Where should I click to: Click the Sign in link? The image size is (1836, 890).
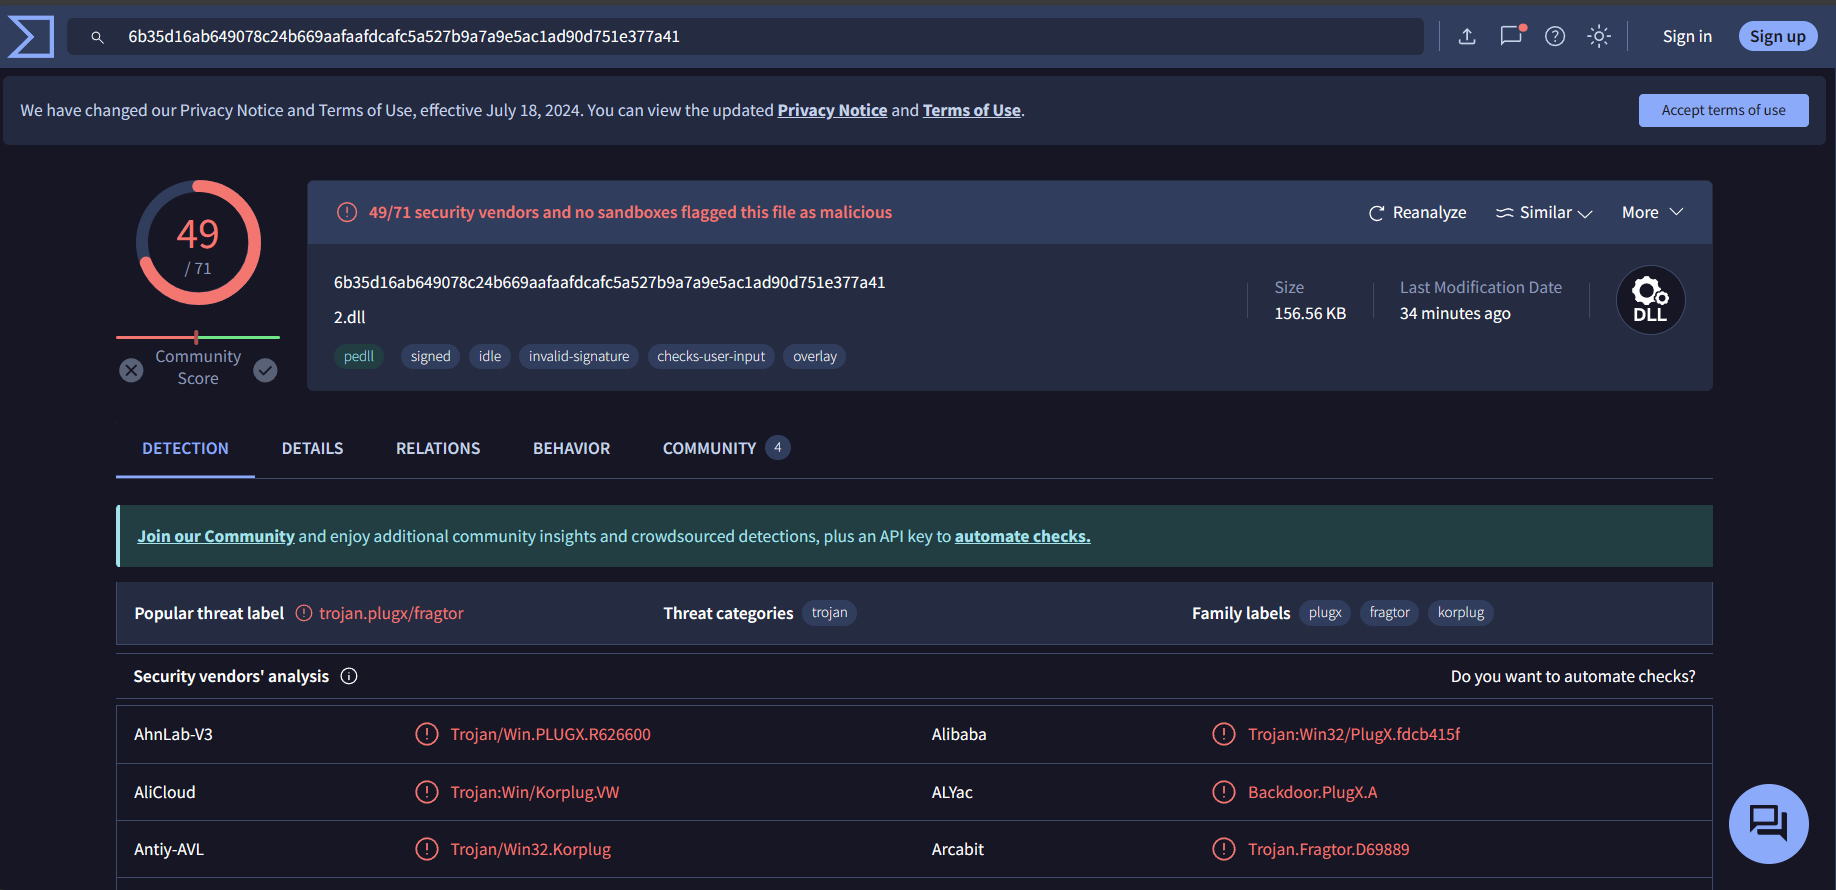click(1687, 36)
